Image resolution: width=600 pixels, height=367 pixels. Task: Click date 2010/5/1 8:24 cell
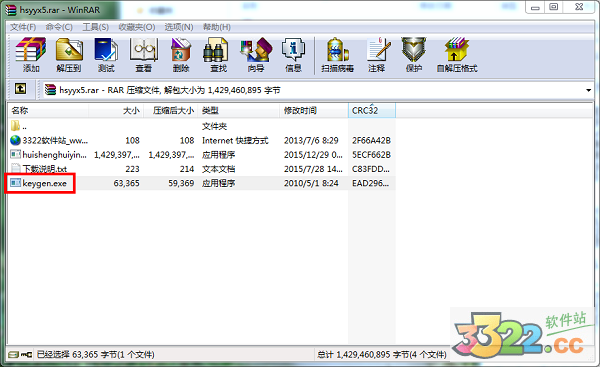click(311, 183)
